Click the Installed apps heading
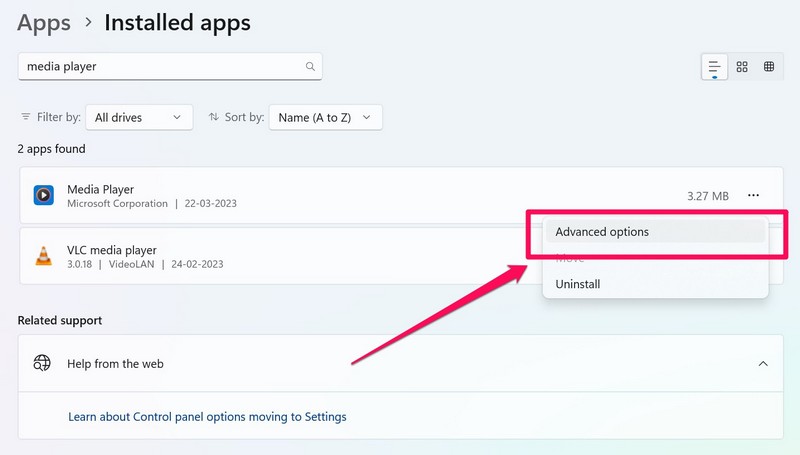 pos(178,23)
